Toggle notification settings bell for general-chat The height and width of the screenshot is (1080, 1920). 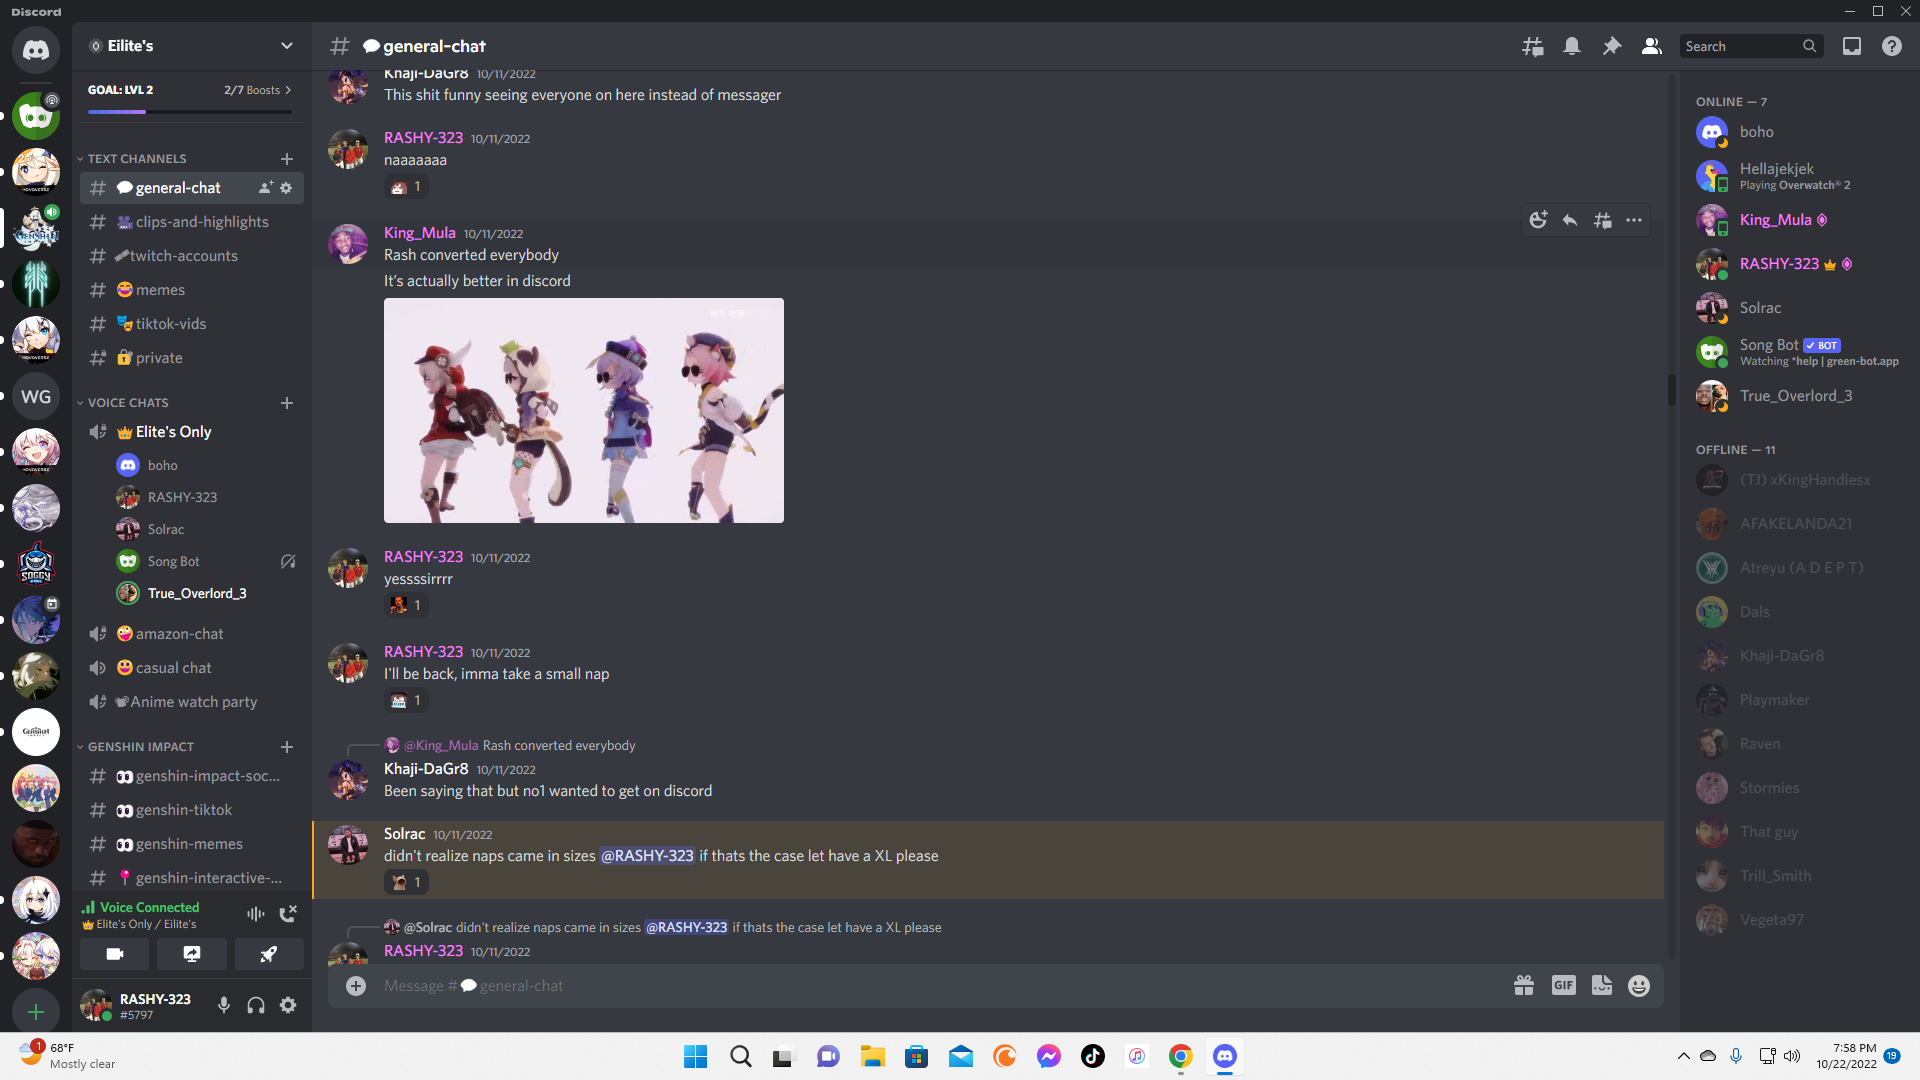tap(1571, 46)
